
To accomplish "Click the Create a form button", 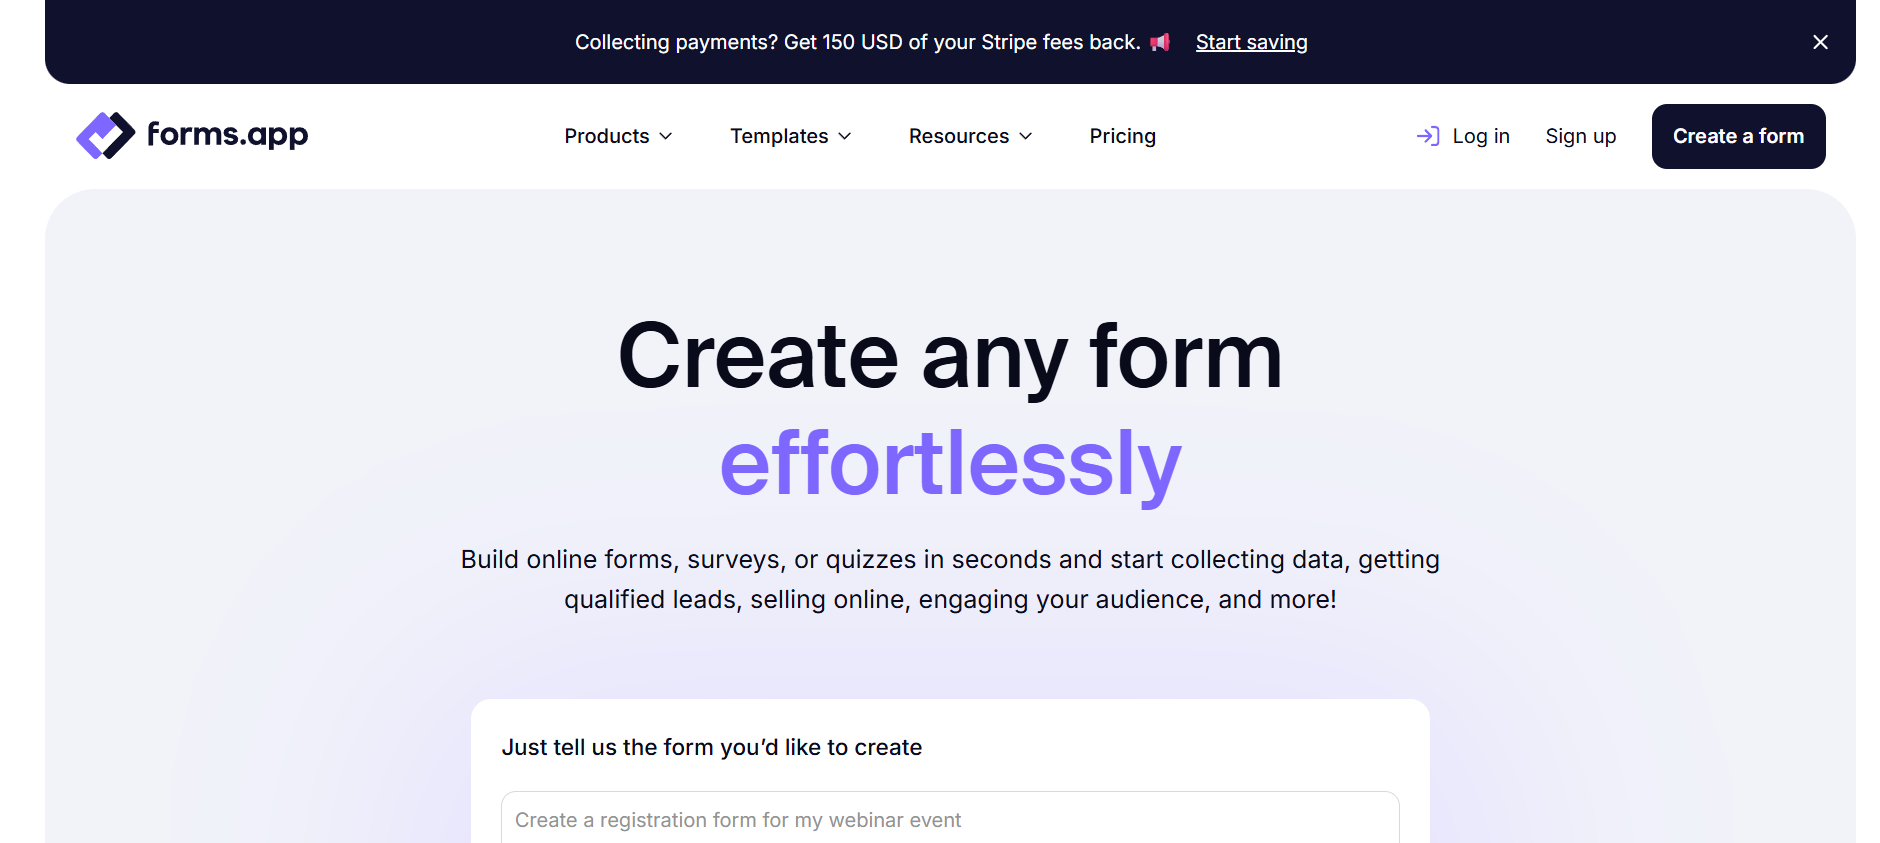I will click(1738, 136).
